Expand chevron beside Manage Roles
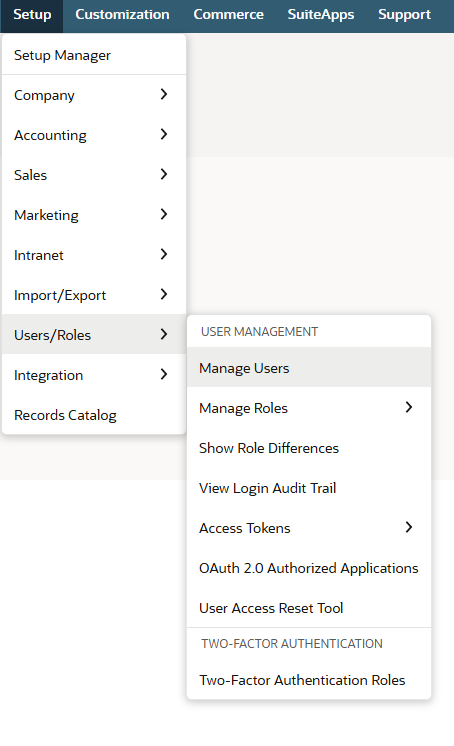 tap(408, 407)
